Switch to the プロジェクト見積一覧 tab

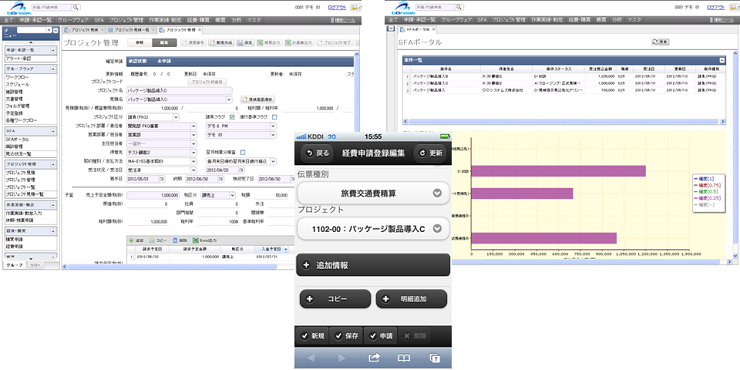click(131, 30)
